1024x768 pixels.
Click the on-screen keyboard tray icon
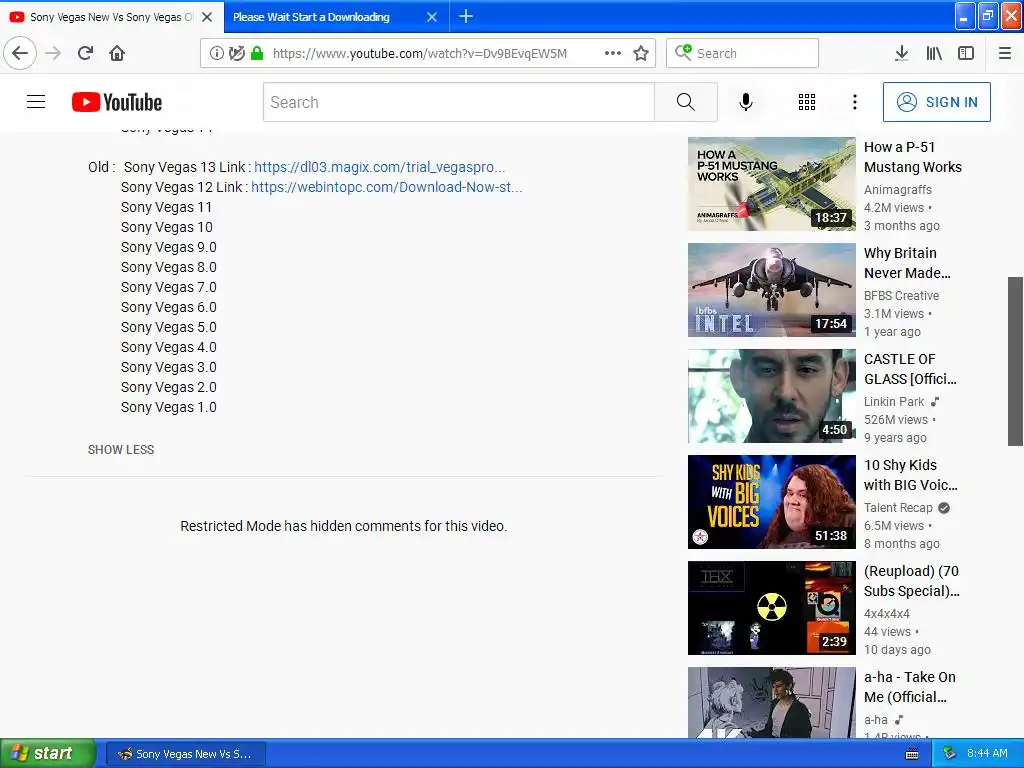tap(912, 754)
